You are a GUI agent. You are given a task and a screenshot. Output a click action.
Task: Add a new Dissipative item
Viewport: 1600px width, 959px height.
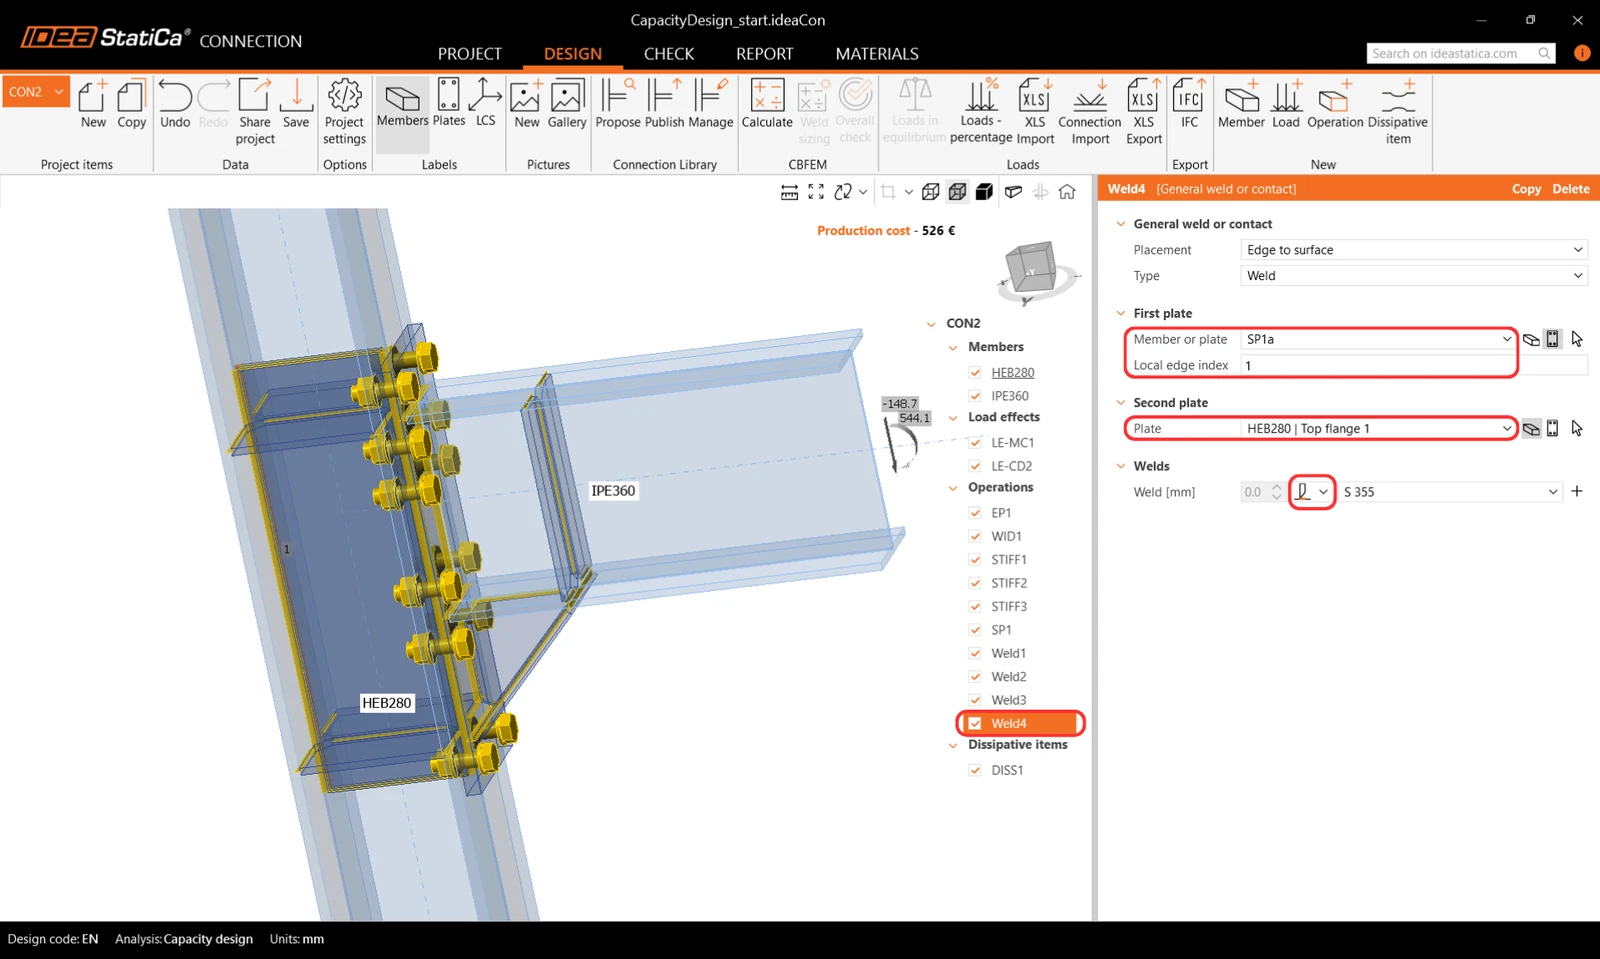tap(1398, 112)
